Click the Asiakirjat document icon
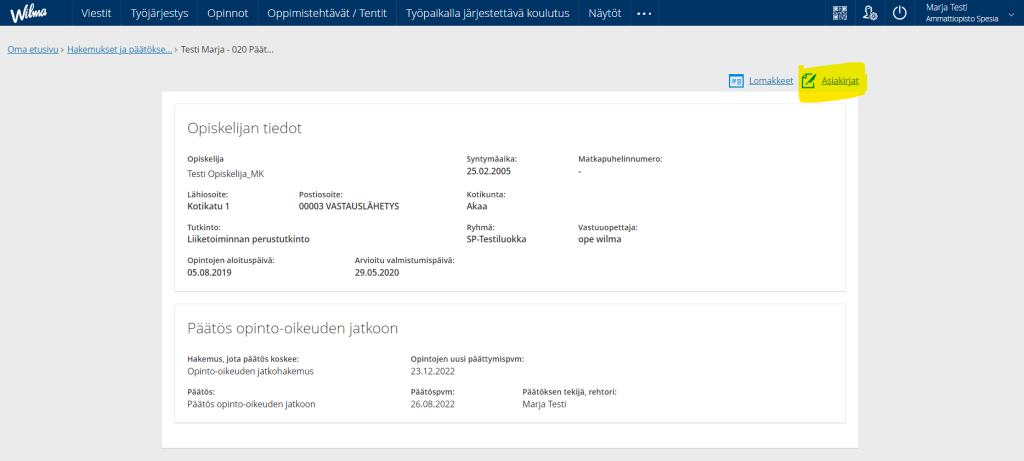Screen dimensions: 1024x461 pyautogui.click(x=809, y=81)
